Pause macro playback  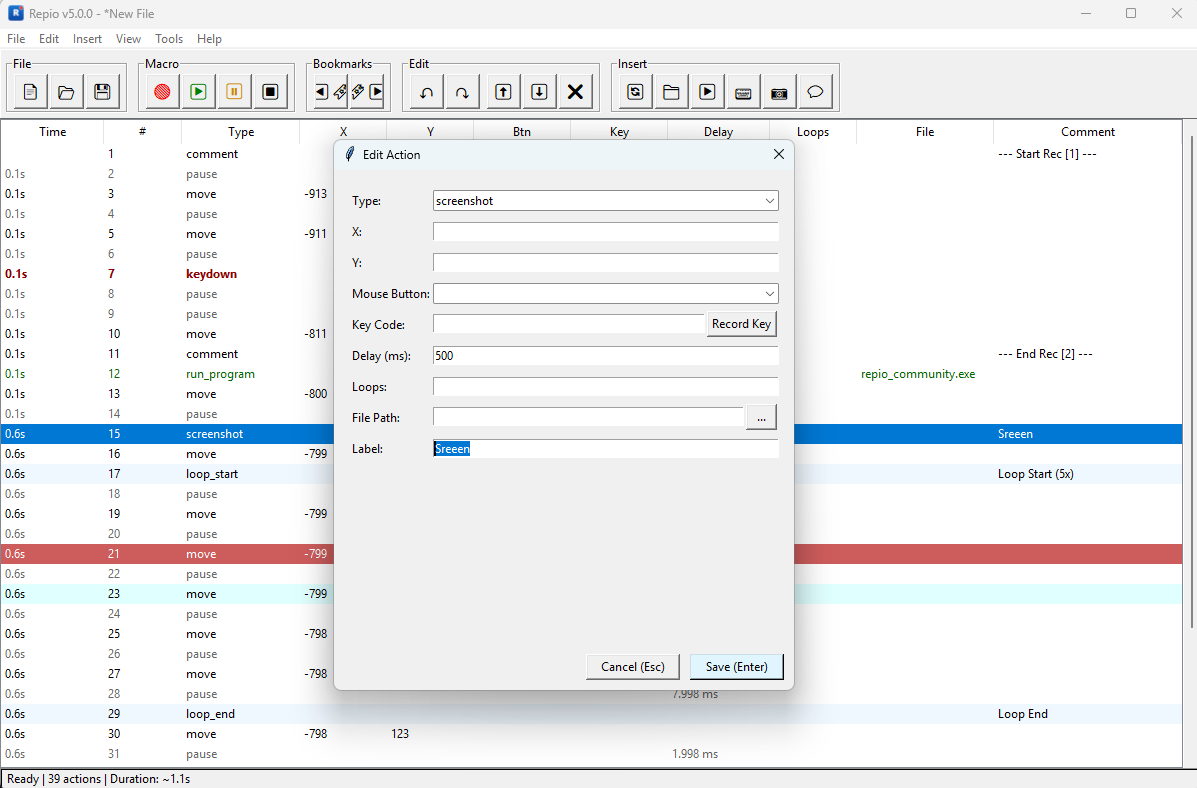tap(233, 91)
